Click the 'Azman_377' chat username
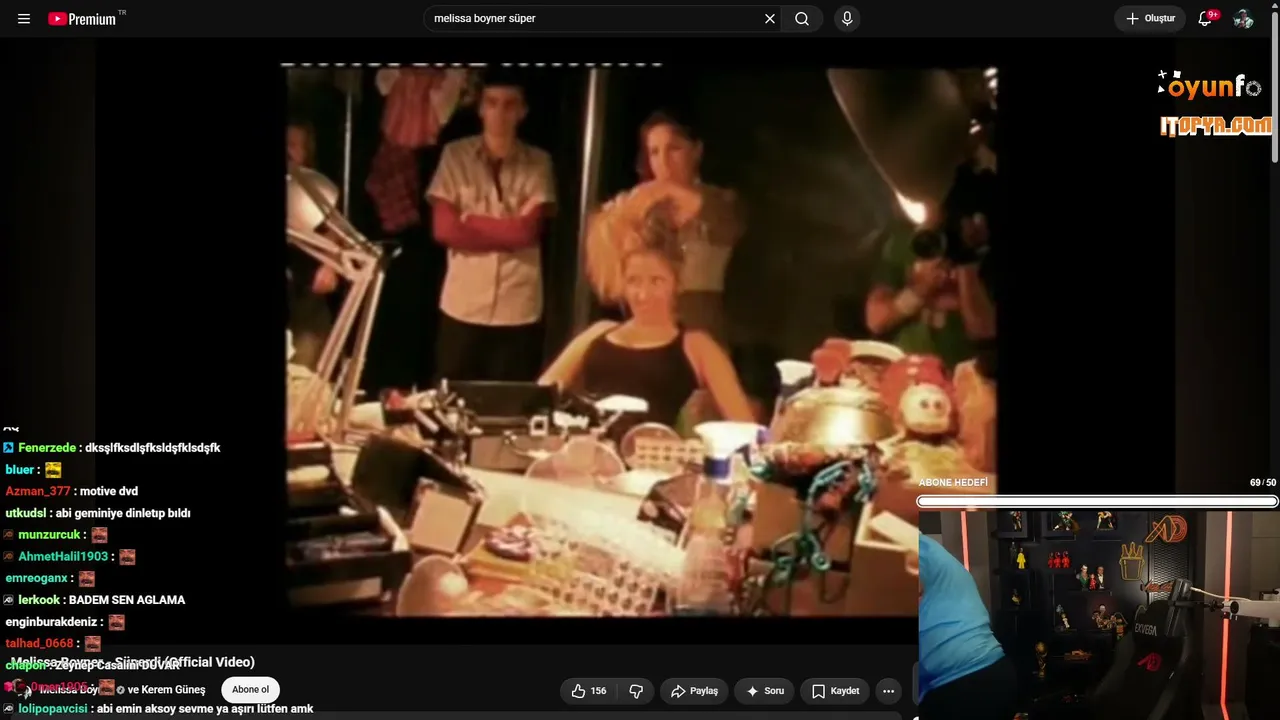The width and height of the screenshot is (1280, 720). [x=38, y=491]
